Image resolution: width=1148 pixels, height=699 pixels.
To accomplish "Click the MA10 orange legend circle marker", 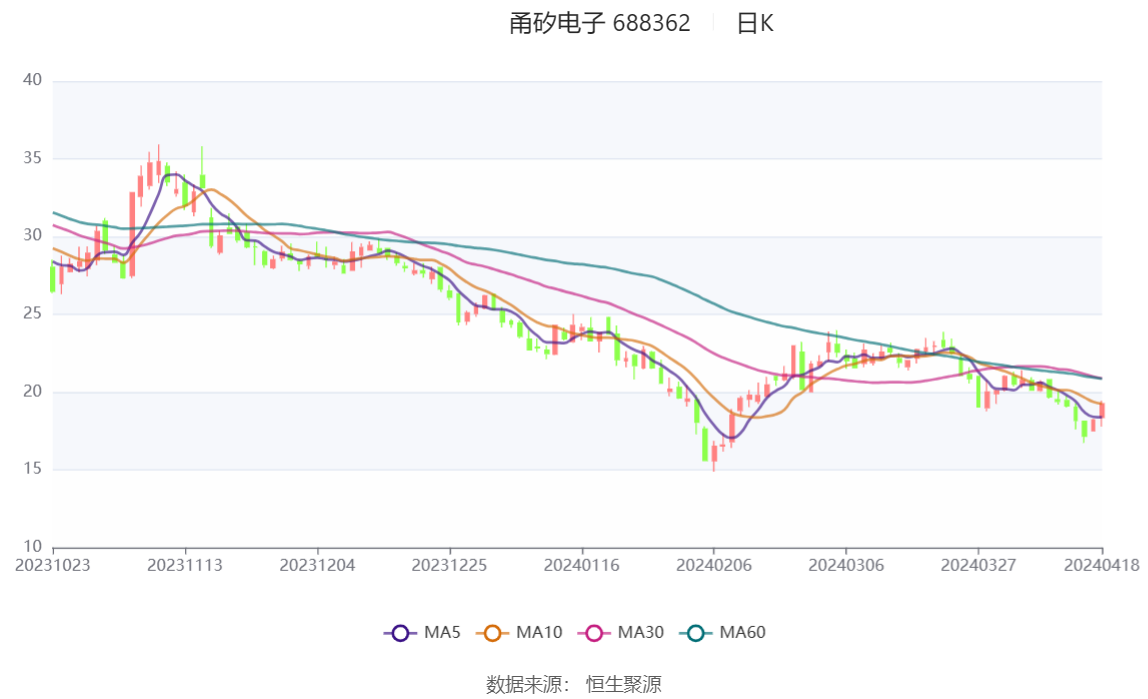I will pos(493,633).
